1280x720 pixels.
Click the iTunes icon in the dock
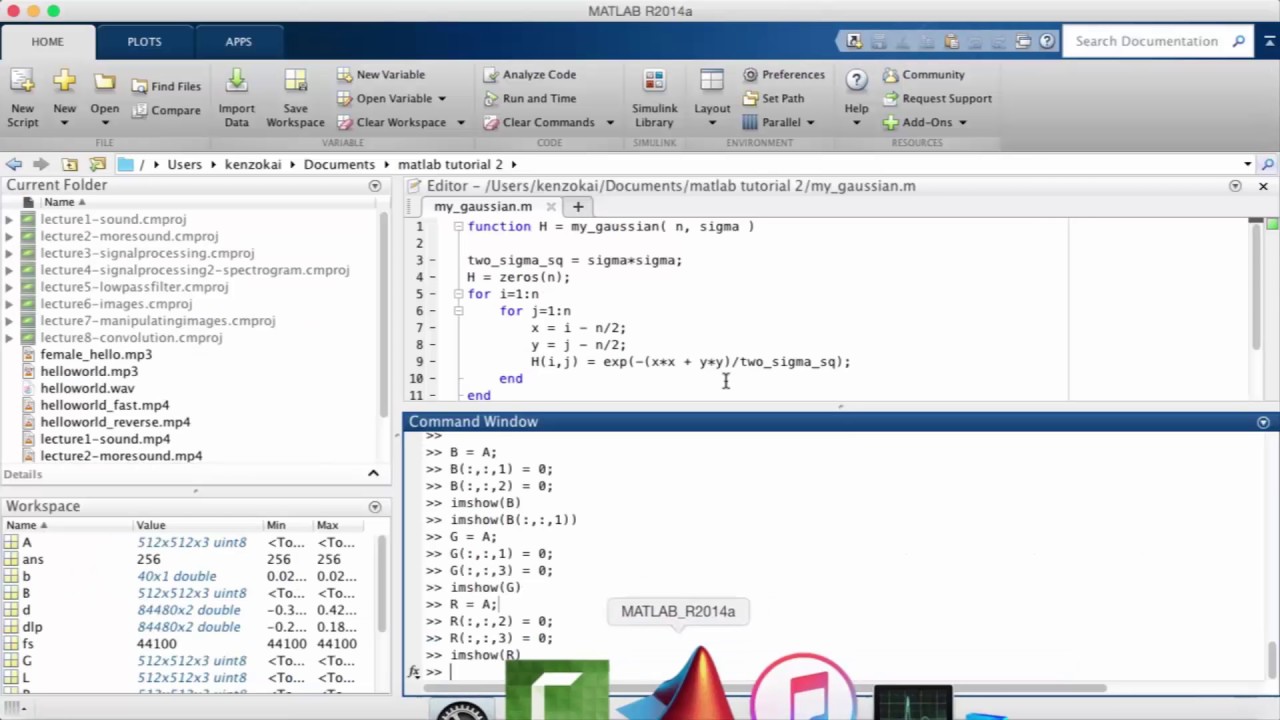tap(805, 688)
